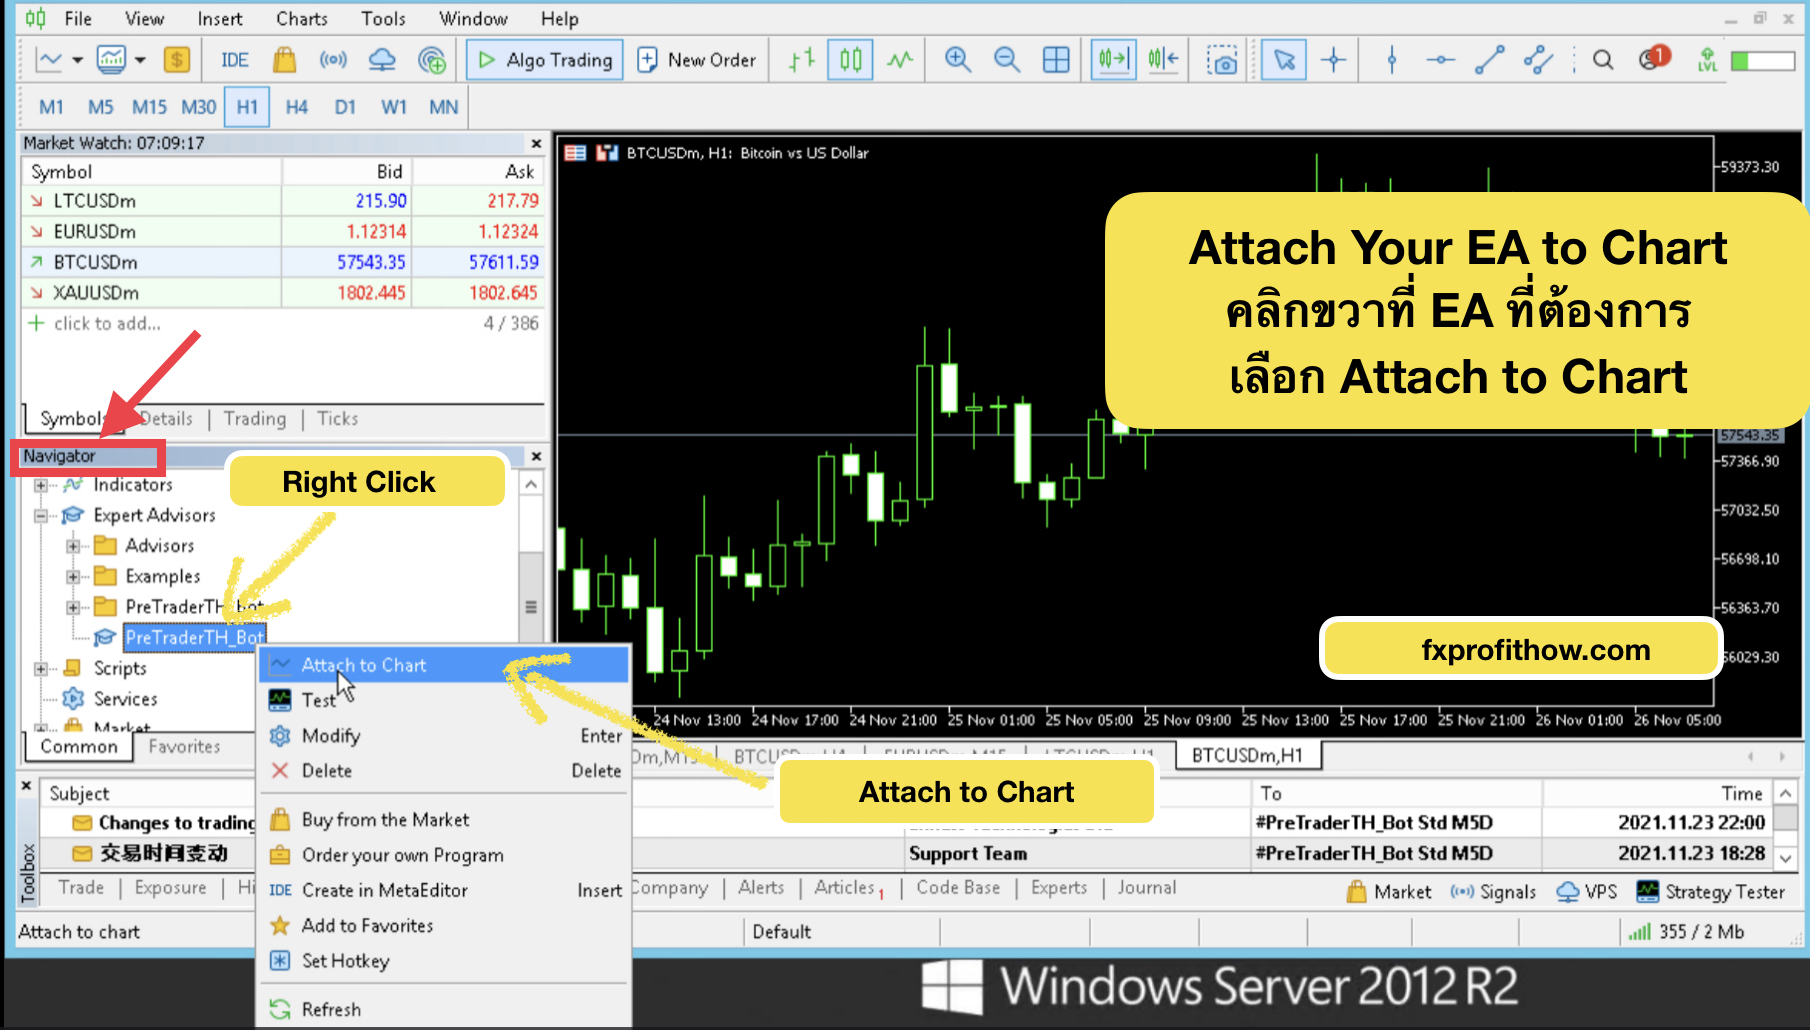Switch to Favorites tab in Navigator

coord(184,747)
